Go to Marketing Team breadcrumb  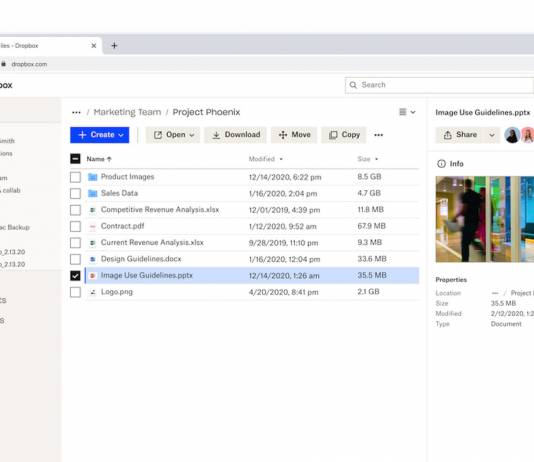(127, 112)
